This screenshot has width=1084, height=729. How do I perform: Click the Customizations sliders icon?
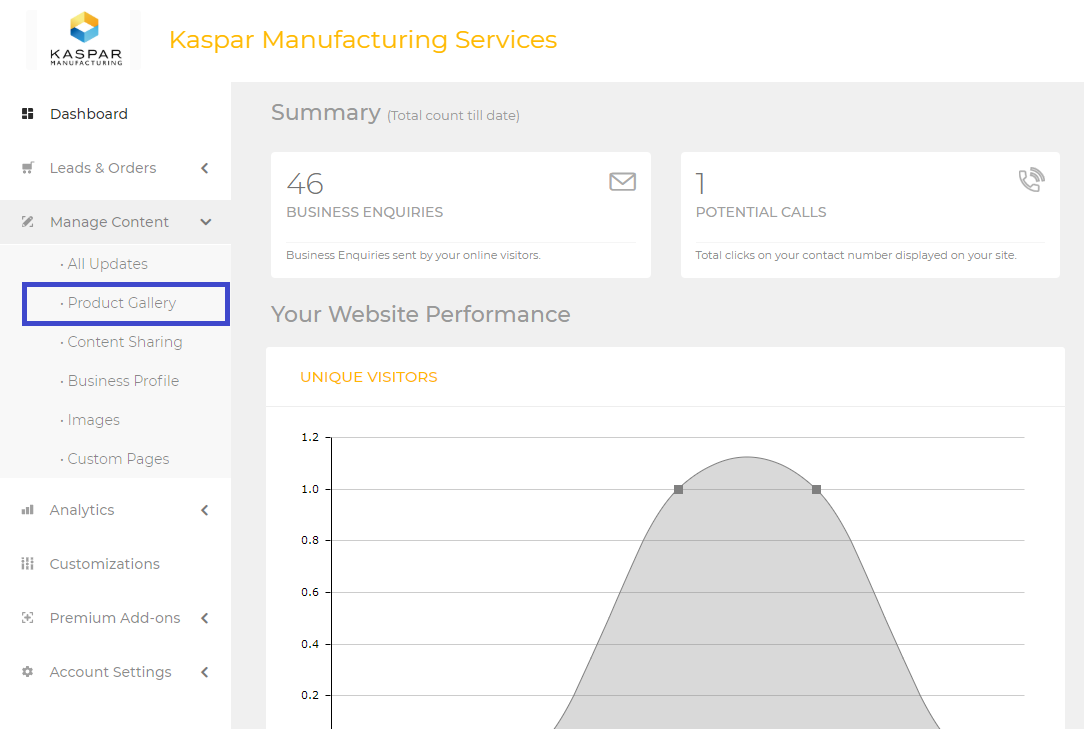(28, 564)
